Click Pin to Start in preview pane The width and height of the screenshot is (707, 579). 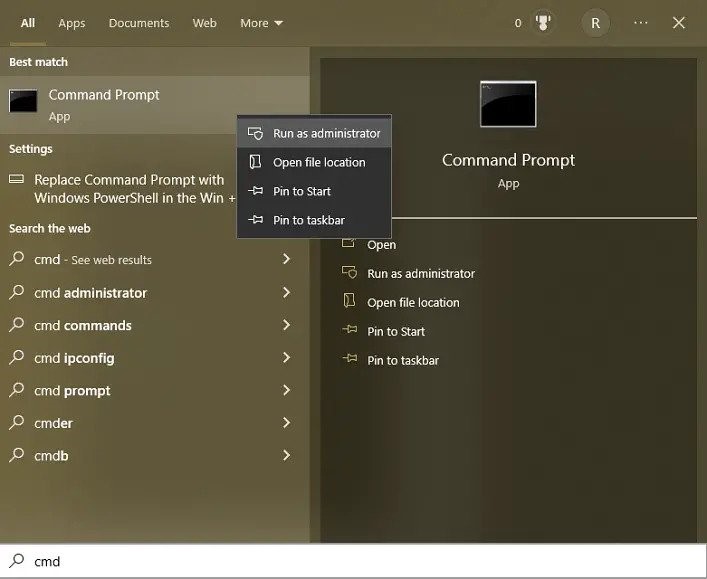point(396,331)
